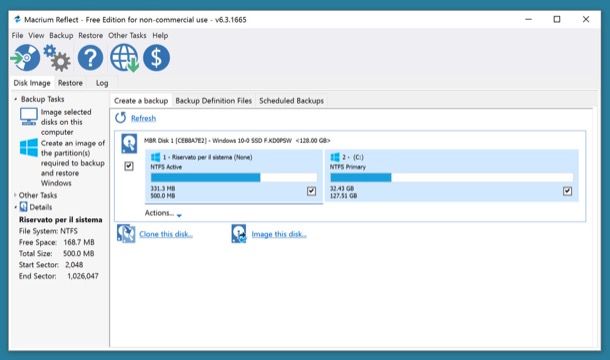
Task: Click the disk image backup toolbar icon
Action: coord(26,58)
